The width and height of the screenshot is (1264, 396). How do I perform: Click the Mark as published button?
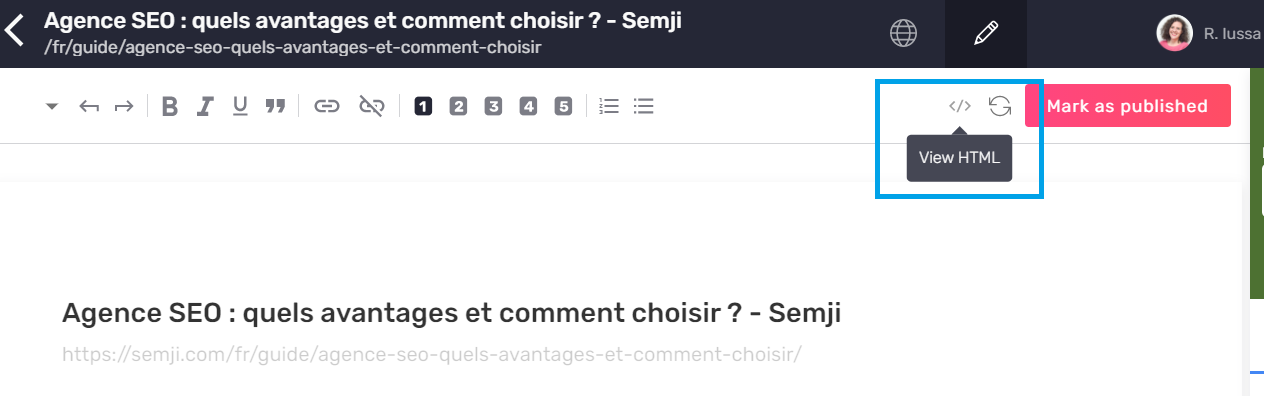(x=1128, y=106)
